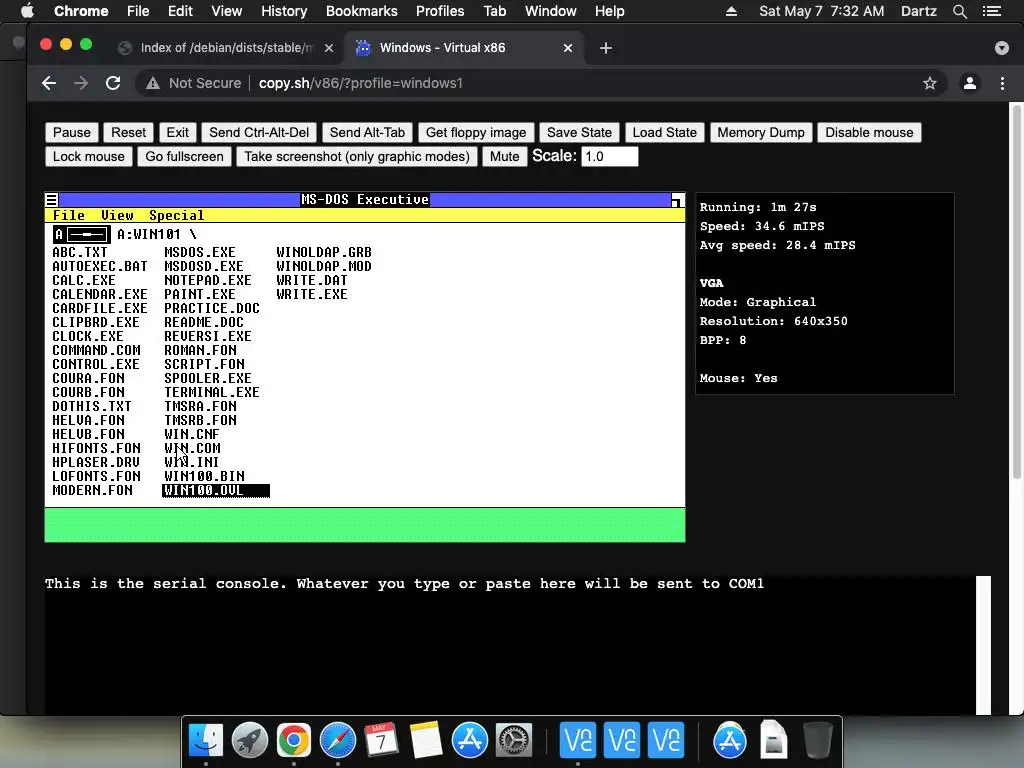Click Send Alt-Tab button

367,133
